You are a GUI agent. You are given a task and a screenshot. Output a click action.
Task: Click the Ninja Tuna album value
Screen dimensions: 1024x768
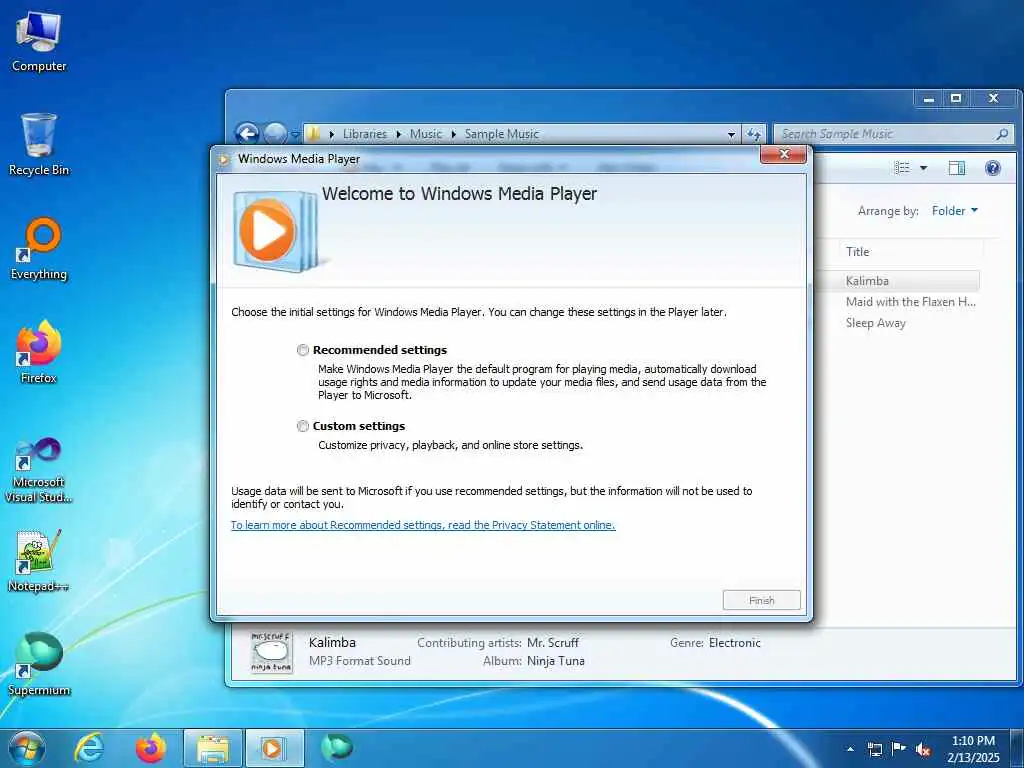[555, 661]
